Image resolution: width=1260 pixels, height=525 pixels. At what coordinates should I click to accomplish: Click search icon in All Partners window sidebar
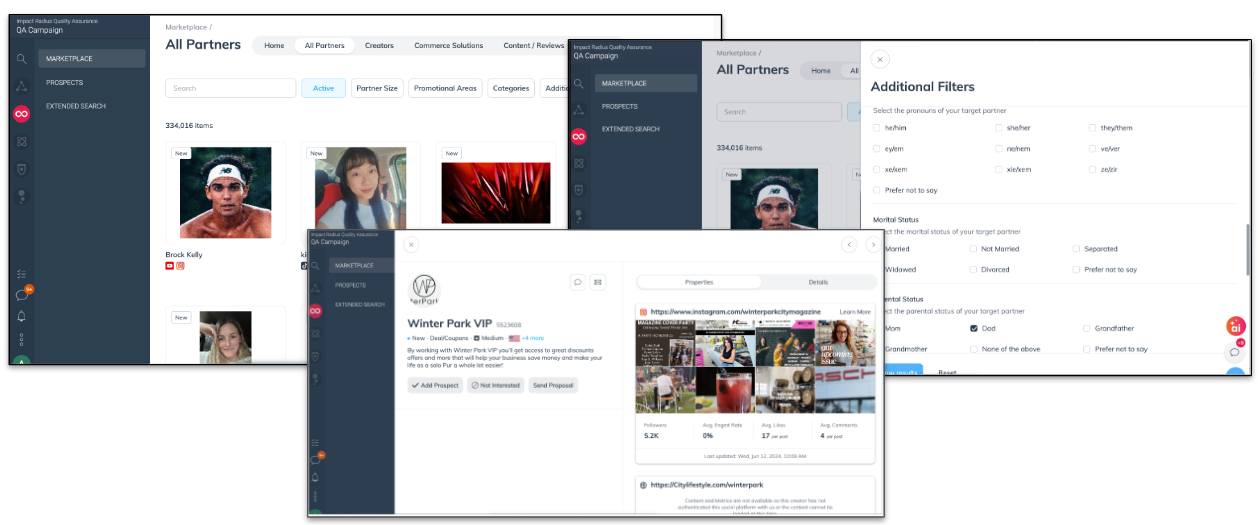point(21,59)
